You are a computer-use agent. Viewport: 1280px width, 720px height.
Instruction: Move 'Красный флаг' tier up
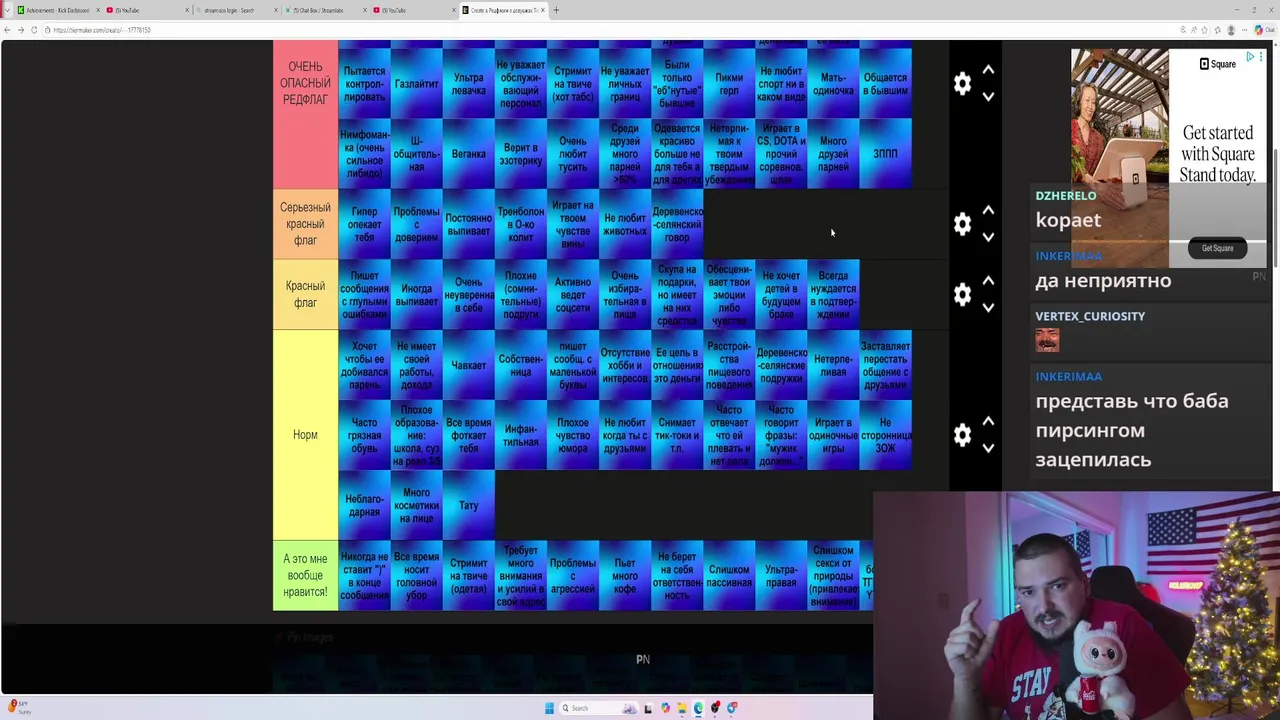click(988, 281)
